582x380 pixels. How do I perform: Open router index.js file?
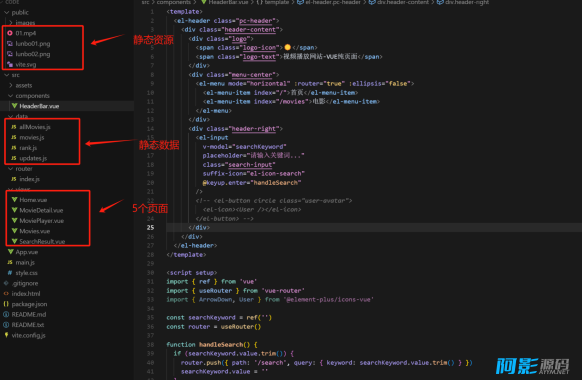tap(29, 179)
